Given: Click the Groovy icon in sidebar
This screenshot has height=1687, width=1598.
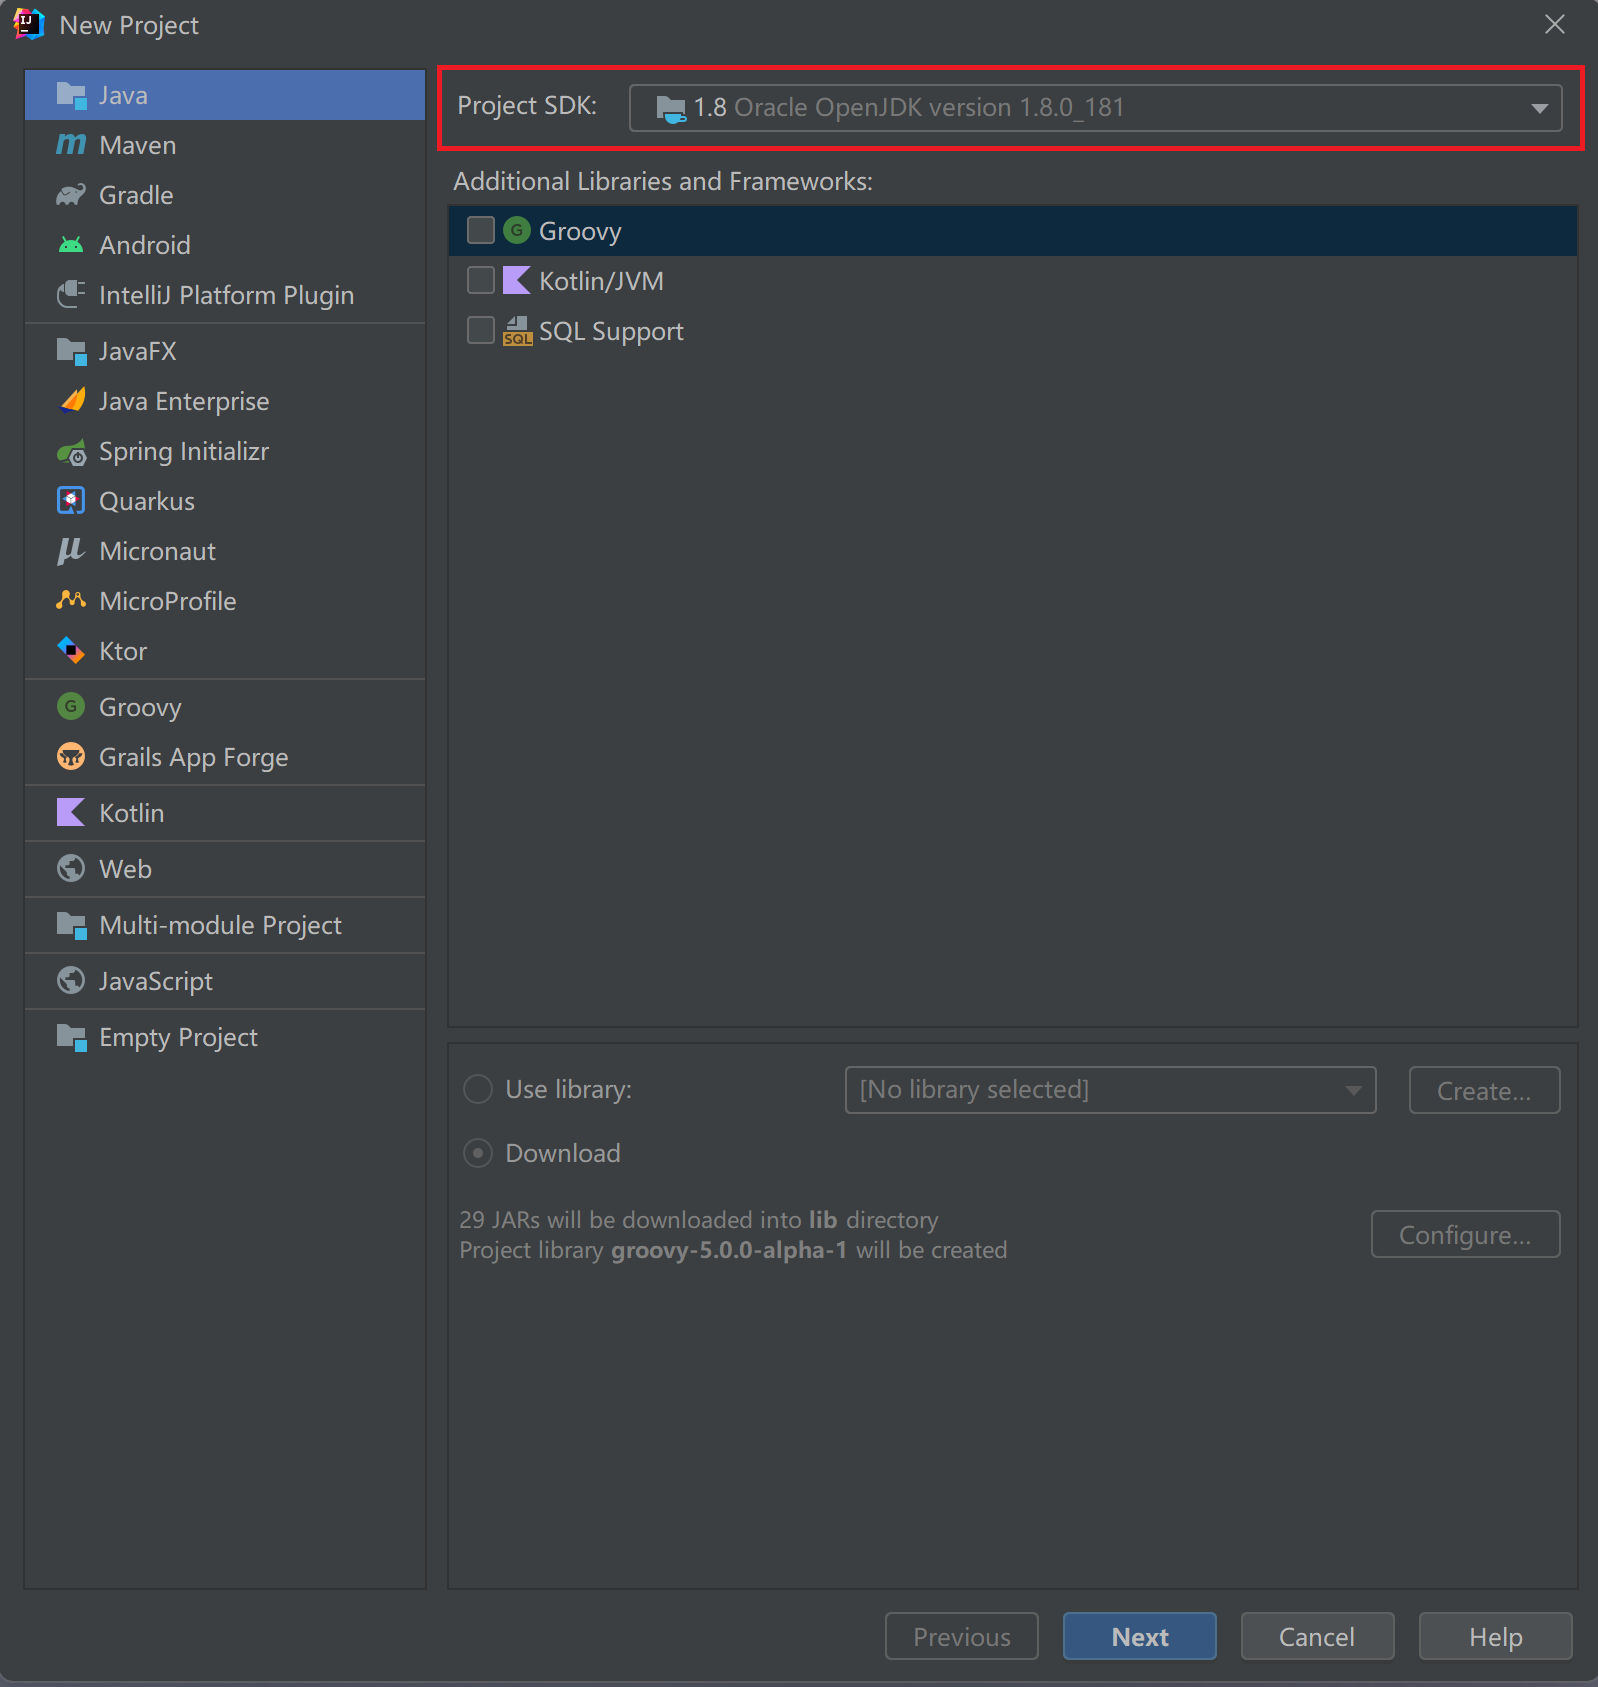Looking at the screenshot, I should point(71,707).
